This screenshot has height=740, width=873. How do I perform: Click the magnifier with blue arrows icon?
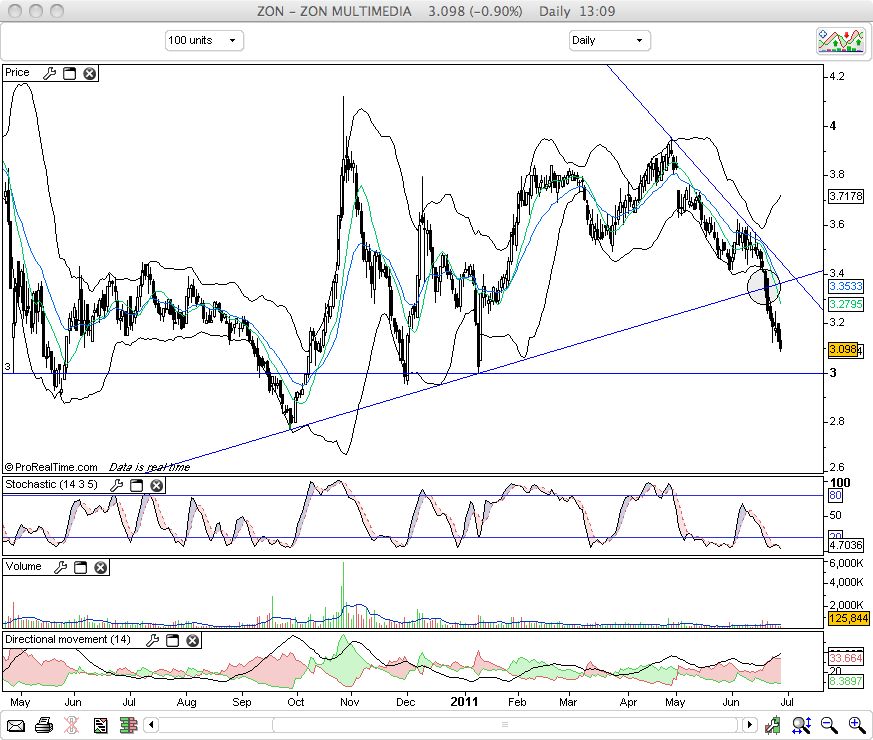pos(802,725)
